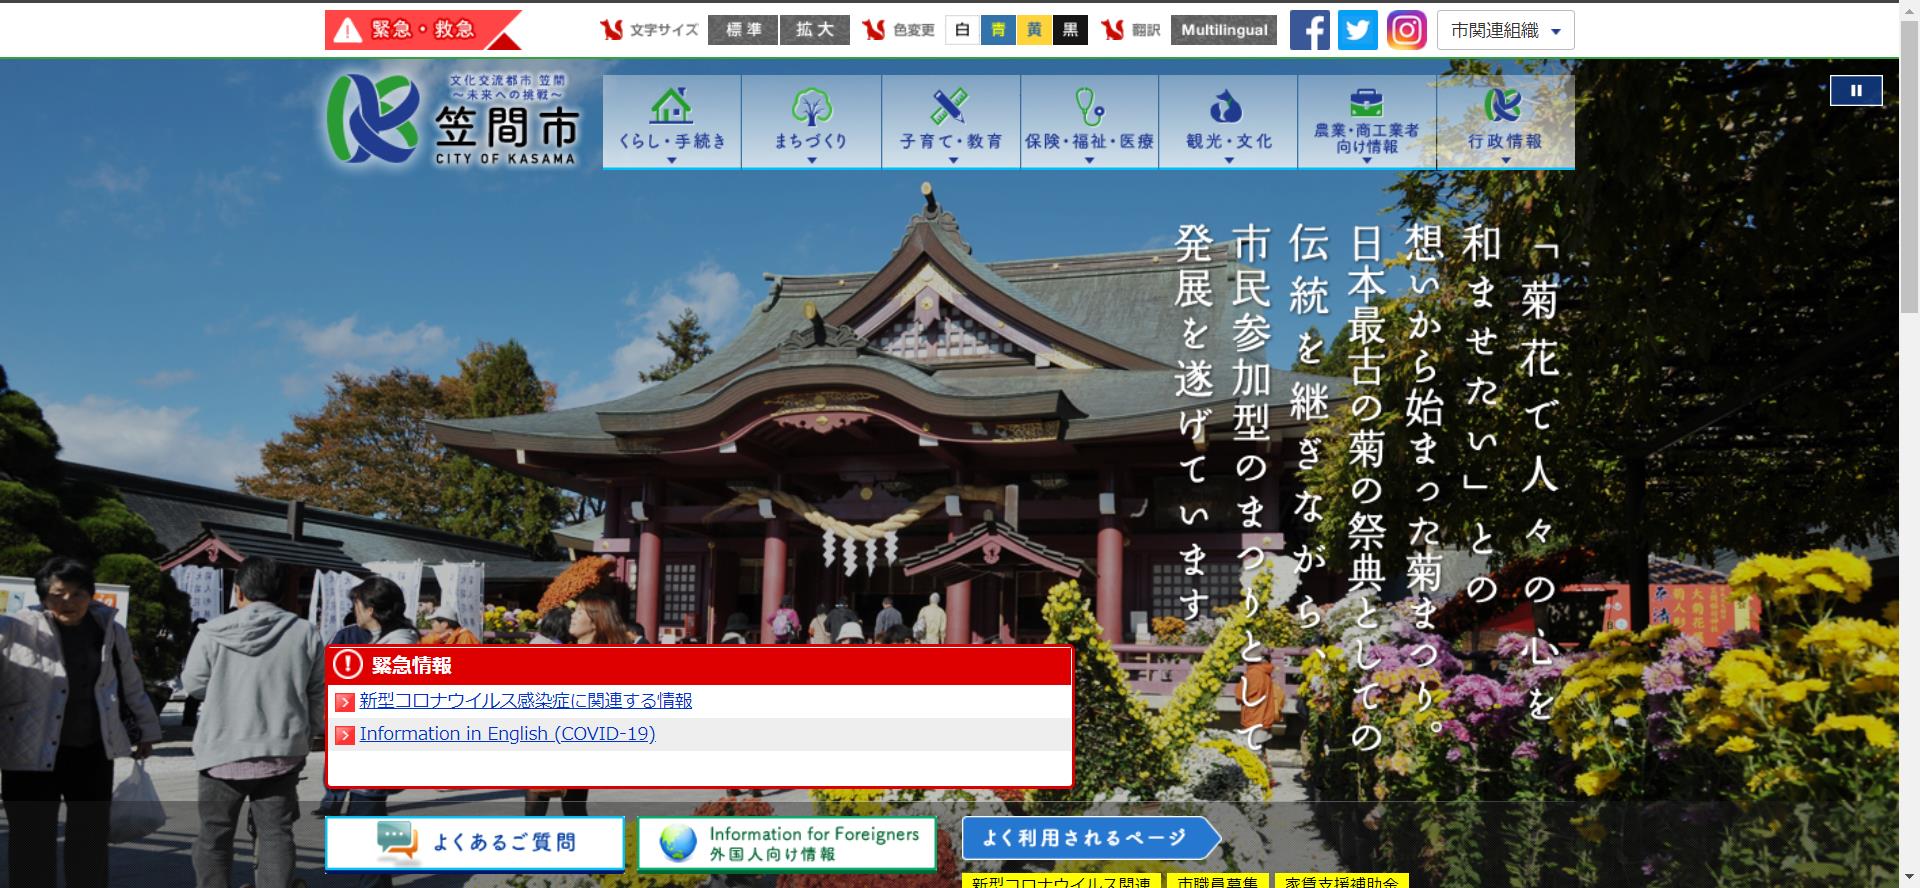Open the Twitter icon link
The height and width of the screenshot is (888, 1920).
[x=1357, y=30]
